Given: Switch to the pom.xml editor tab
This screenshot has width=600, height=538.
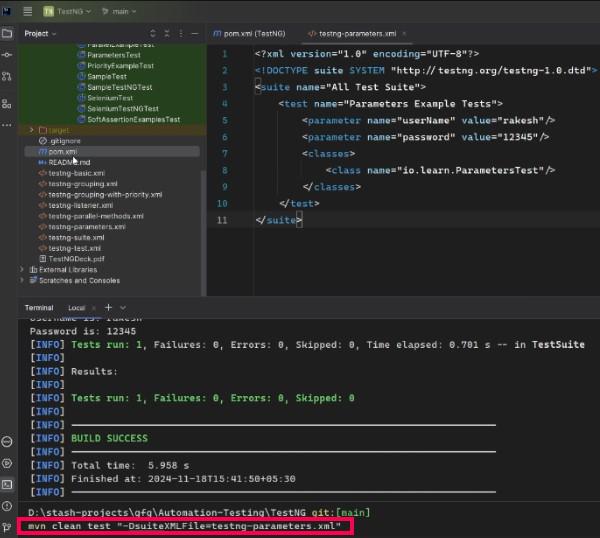Looking at the screenshot, I should pos(250,33).
